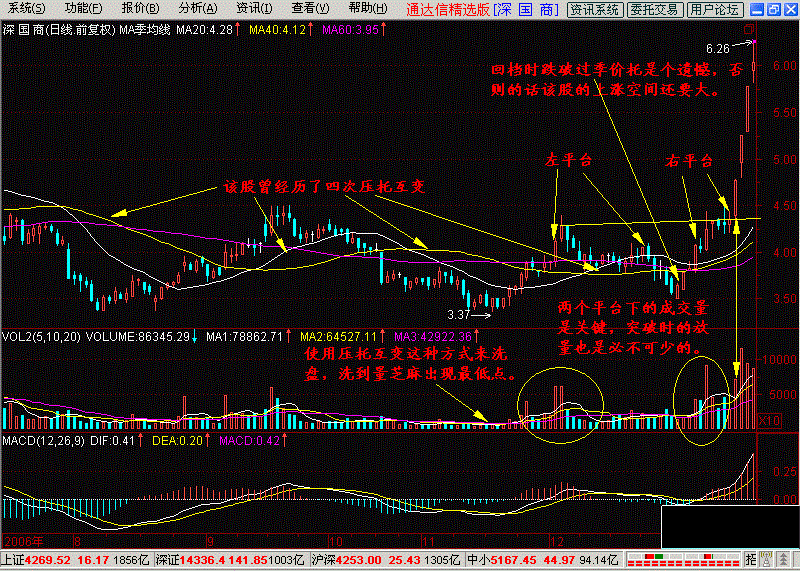Restore down the 通达信 window
This screenshot has height=571, width=800.
coord(774,9)
